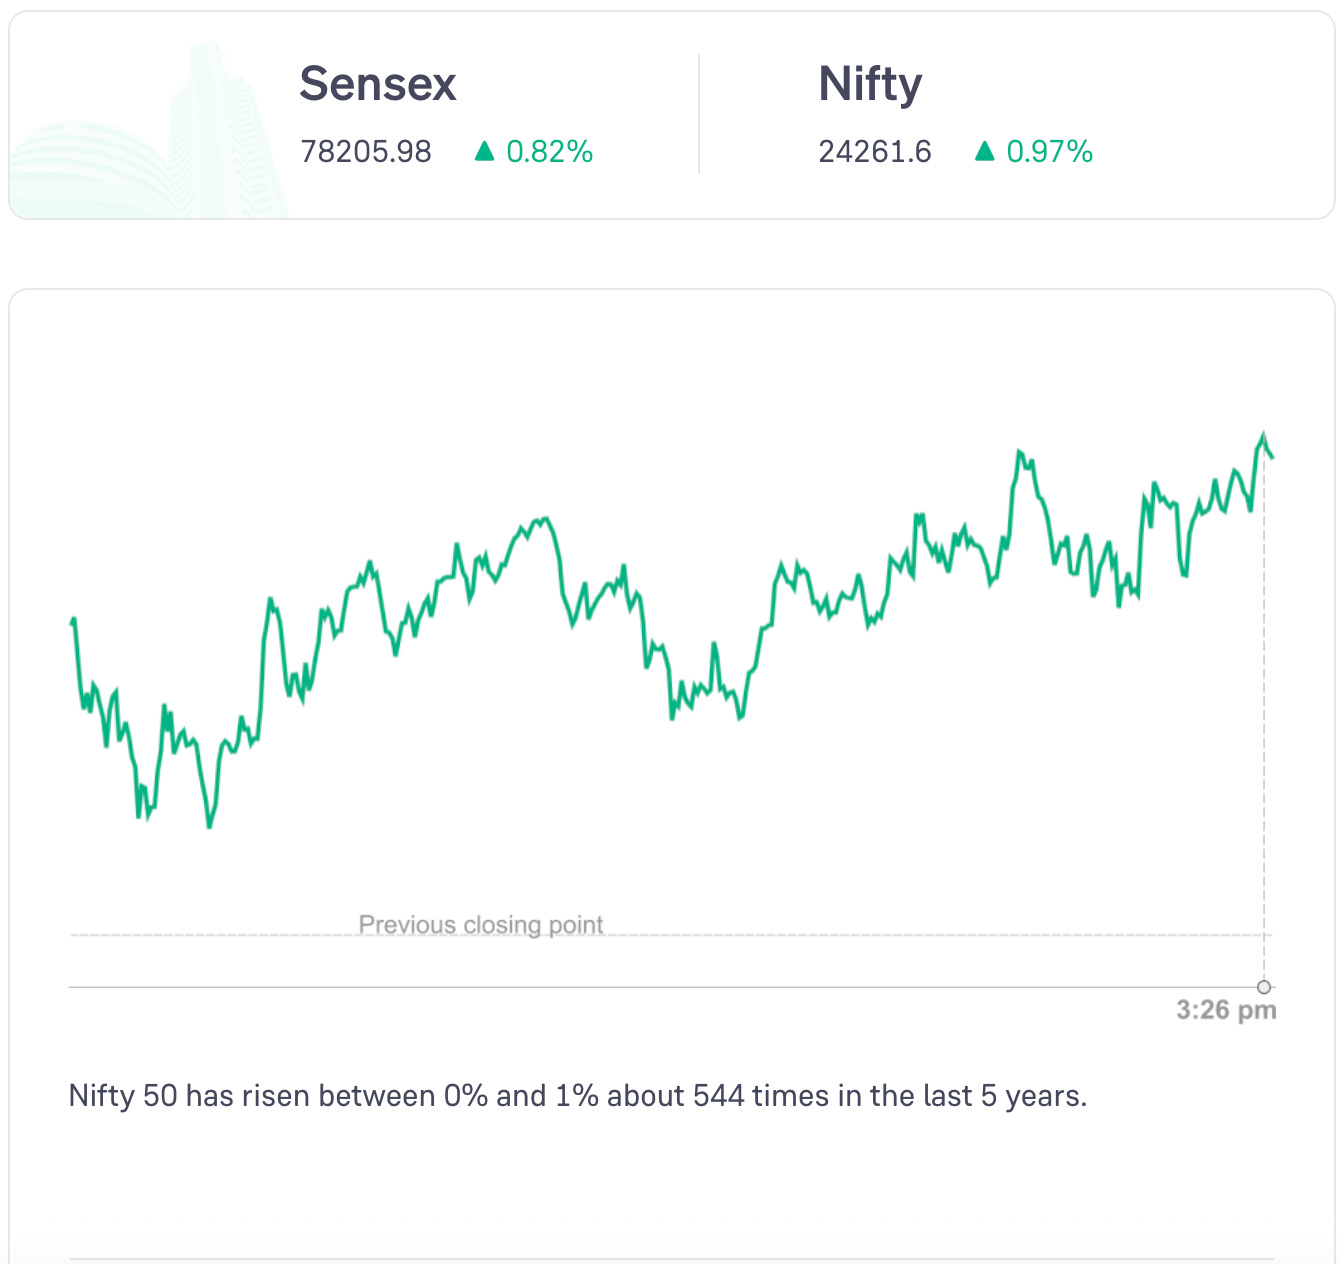This screenshot has width=1342, height=1264.
Task: Click the lowest dip of the green line
Action: tap(209, 826)
